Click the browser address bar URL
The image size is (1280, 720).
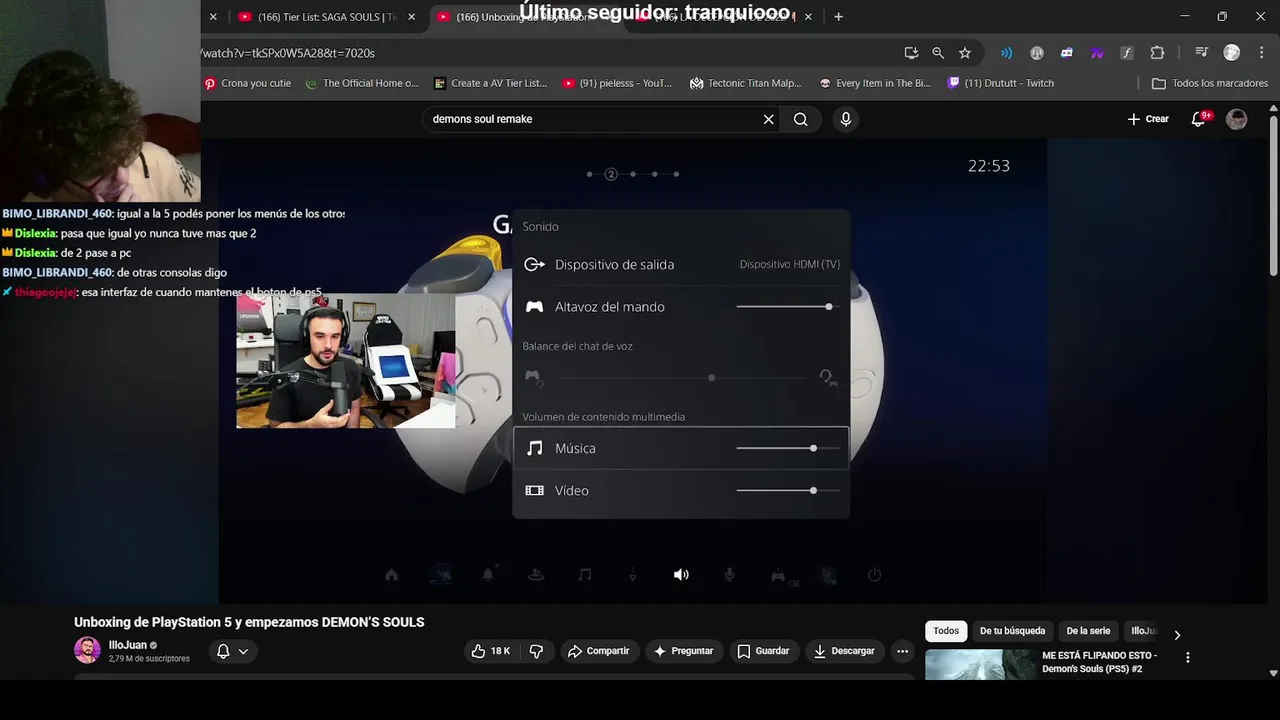tap(288, 53)
